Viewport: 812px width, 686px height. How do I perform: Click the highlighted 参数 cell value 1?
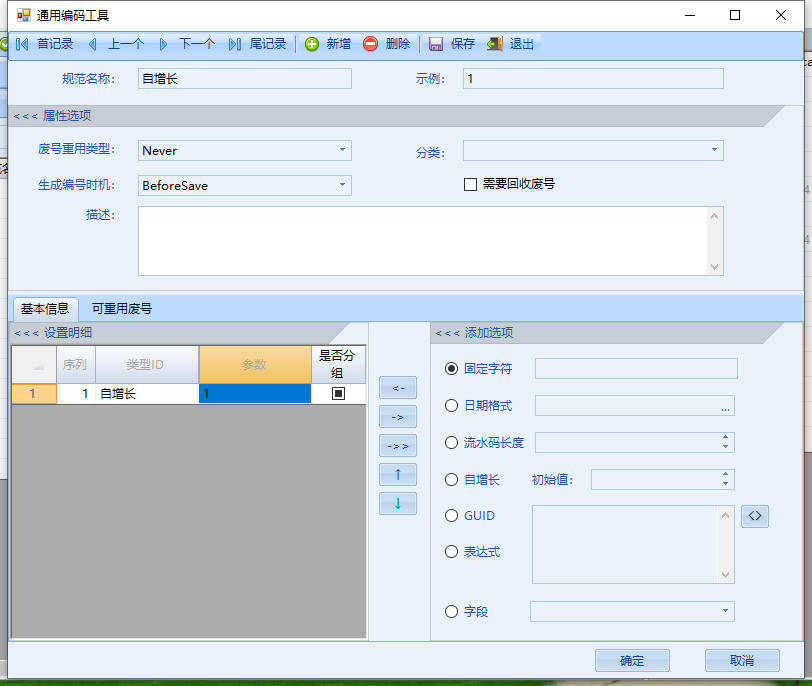coord(255,394)
